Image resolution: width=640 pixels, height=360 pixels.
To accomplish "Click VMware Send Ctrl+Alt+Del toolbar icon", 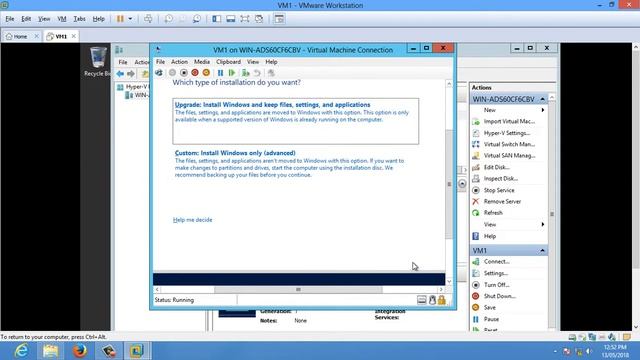I will pos(148,19).
